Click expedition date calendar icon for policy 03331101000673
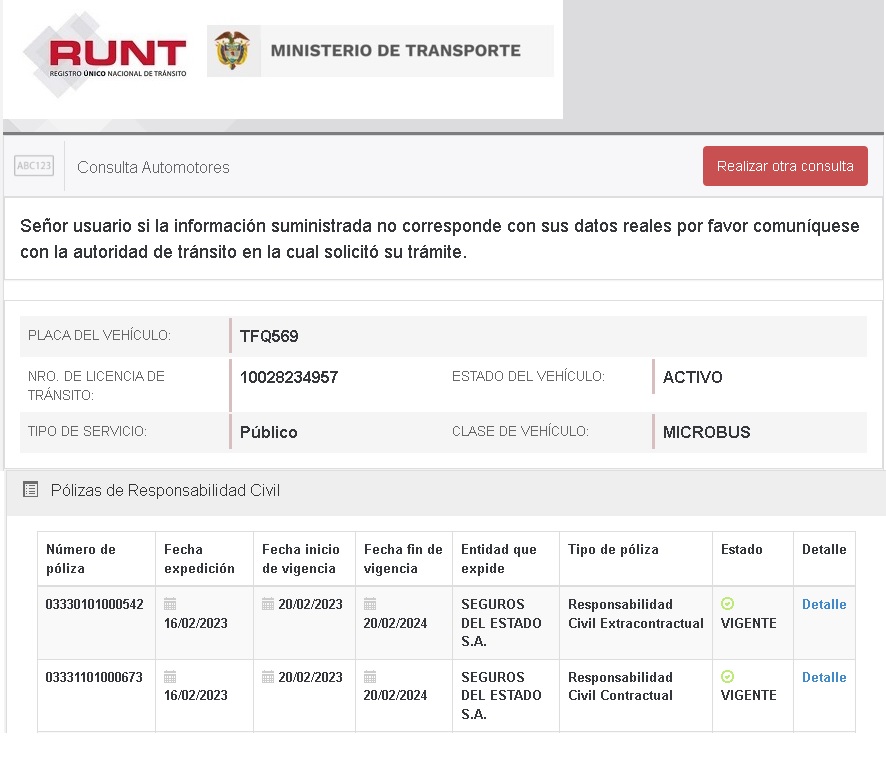 [x=170, y=677]
